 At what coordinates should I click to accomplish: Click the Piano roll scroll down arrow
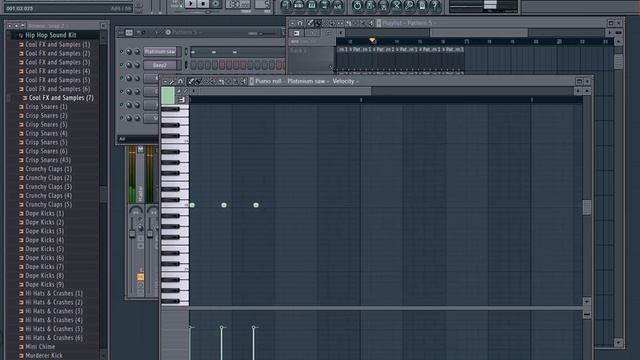click(x=587, y=302)
